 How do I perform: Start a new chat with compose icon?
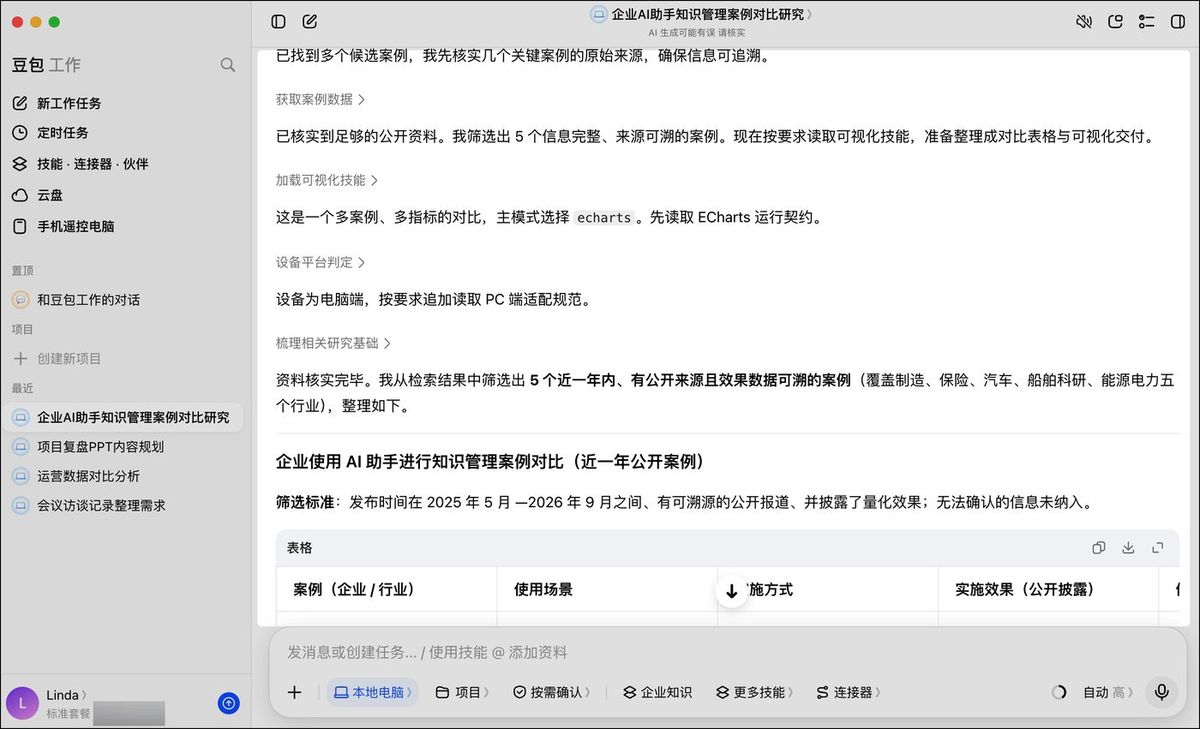coord(310,21)
